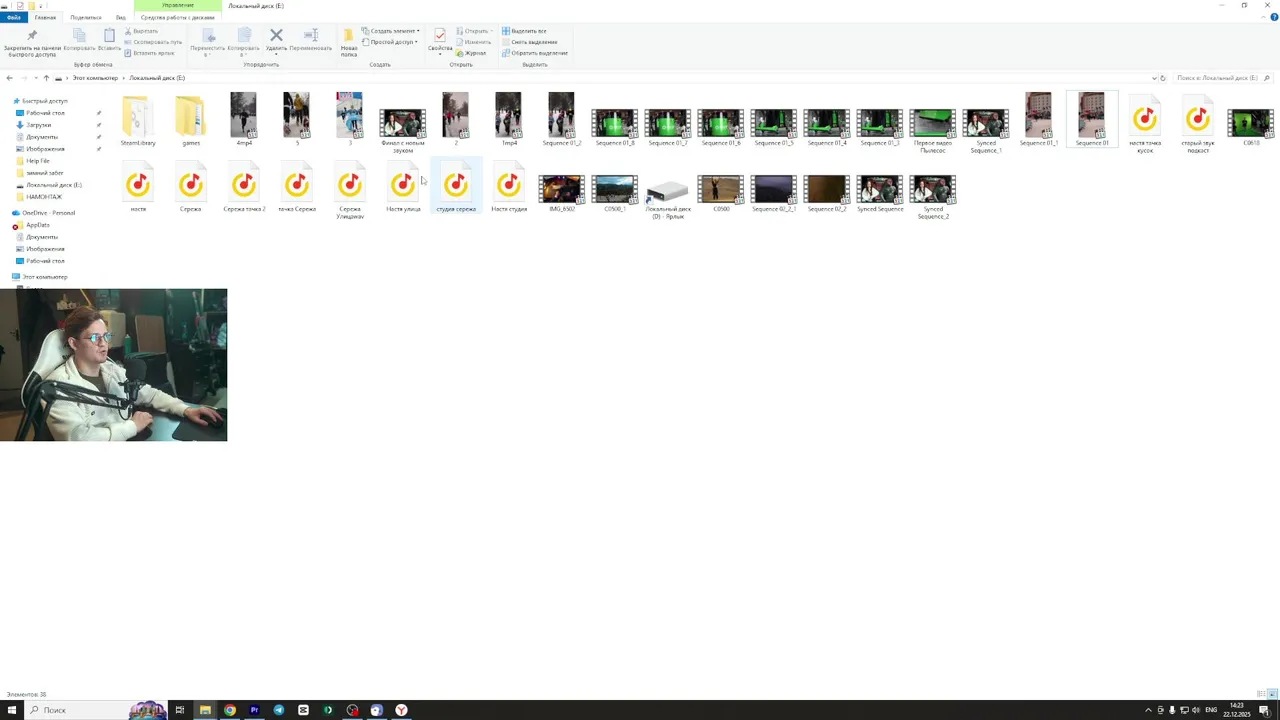Select the Sequence 01_8 video
1280x720 pixels.
click(614, 127)
